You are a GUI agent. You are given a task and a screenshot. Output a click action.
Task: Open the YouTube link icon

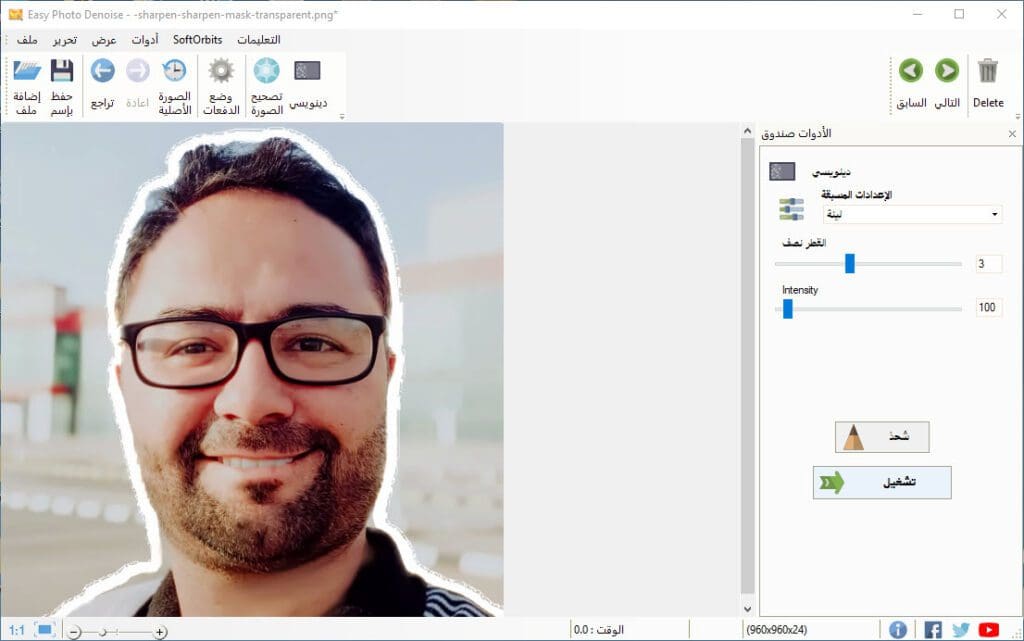(989, 630)
